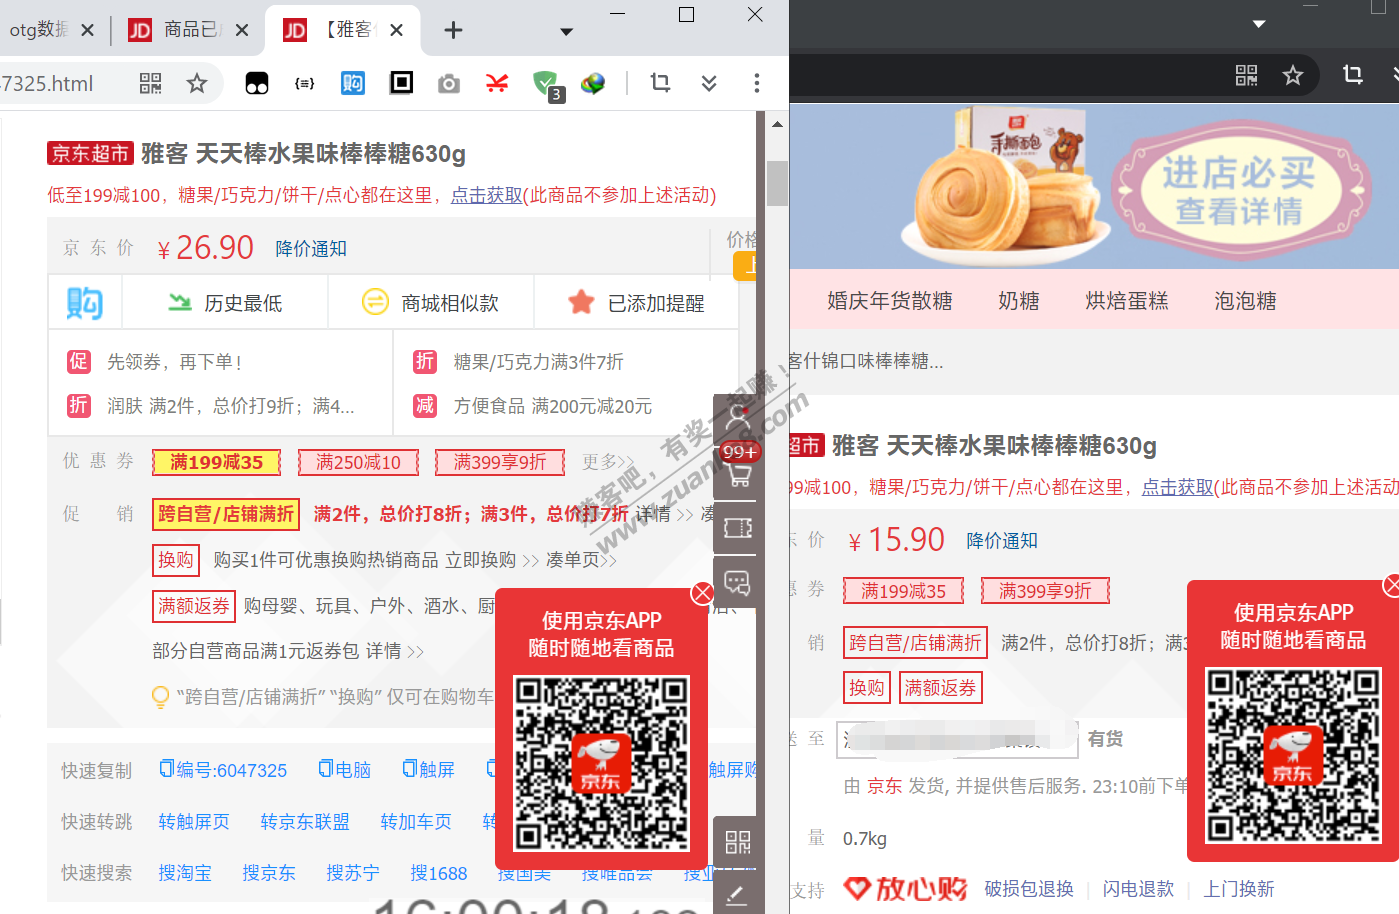Click 搜淘宝 quick search link
The image size is (1399, 914).
coord(185,873)
